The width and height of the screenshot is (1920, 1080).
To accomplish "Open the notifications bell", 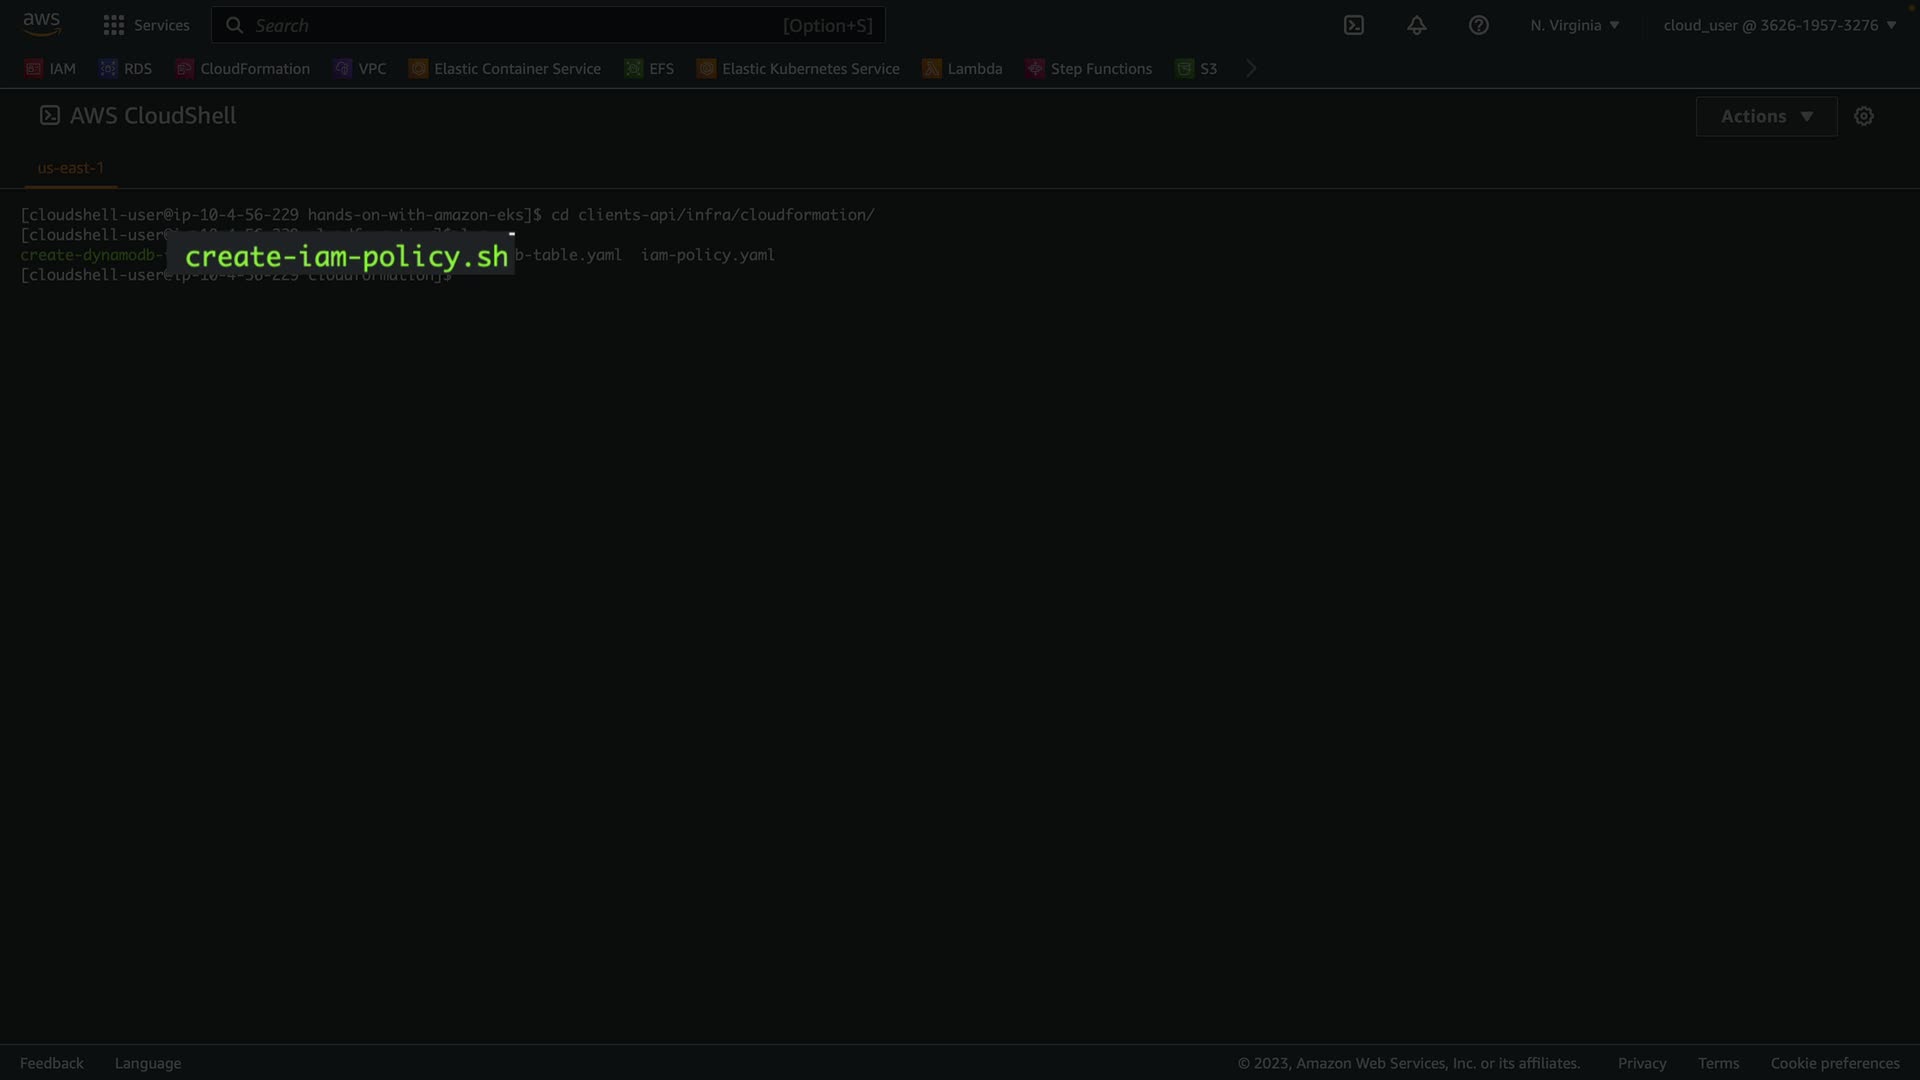I will click(1416, 25).
